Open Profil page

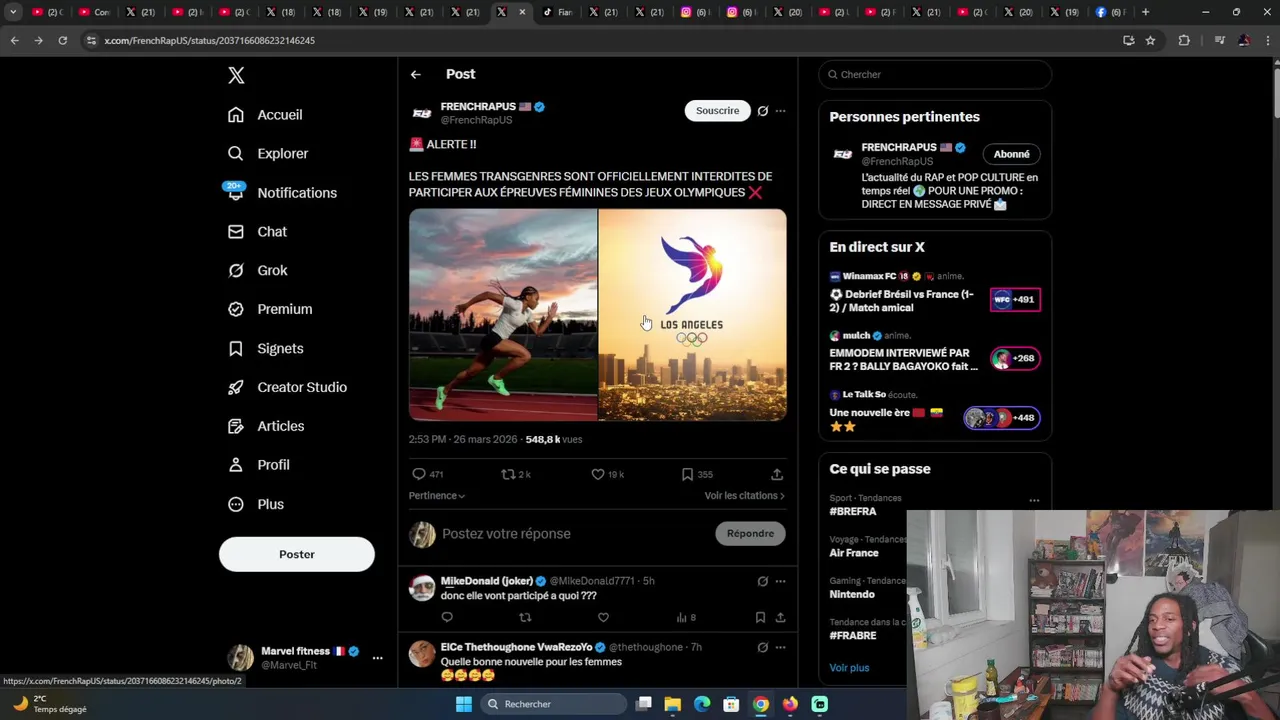pos(258,465)
